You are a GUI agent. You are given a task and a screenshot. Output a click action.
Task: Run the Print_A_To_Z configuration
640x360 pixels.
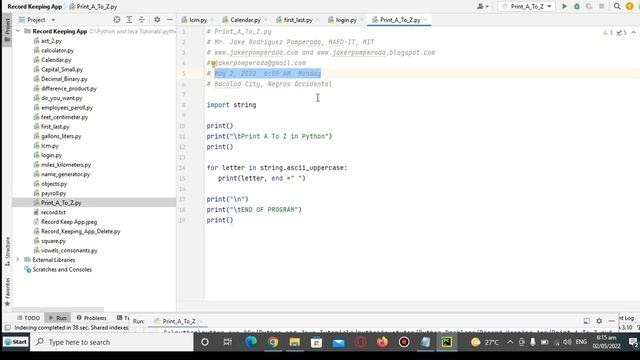(564, 7)
